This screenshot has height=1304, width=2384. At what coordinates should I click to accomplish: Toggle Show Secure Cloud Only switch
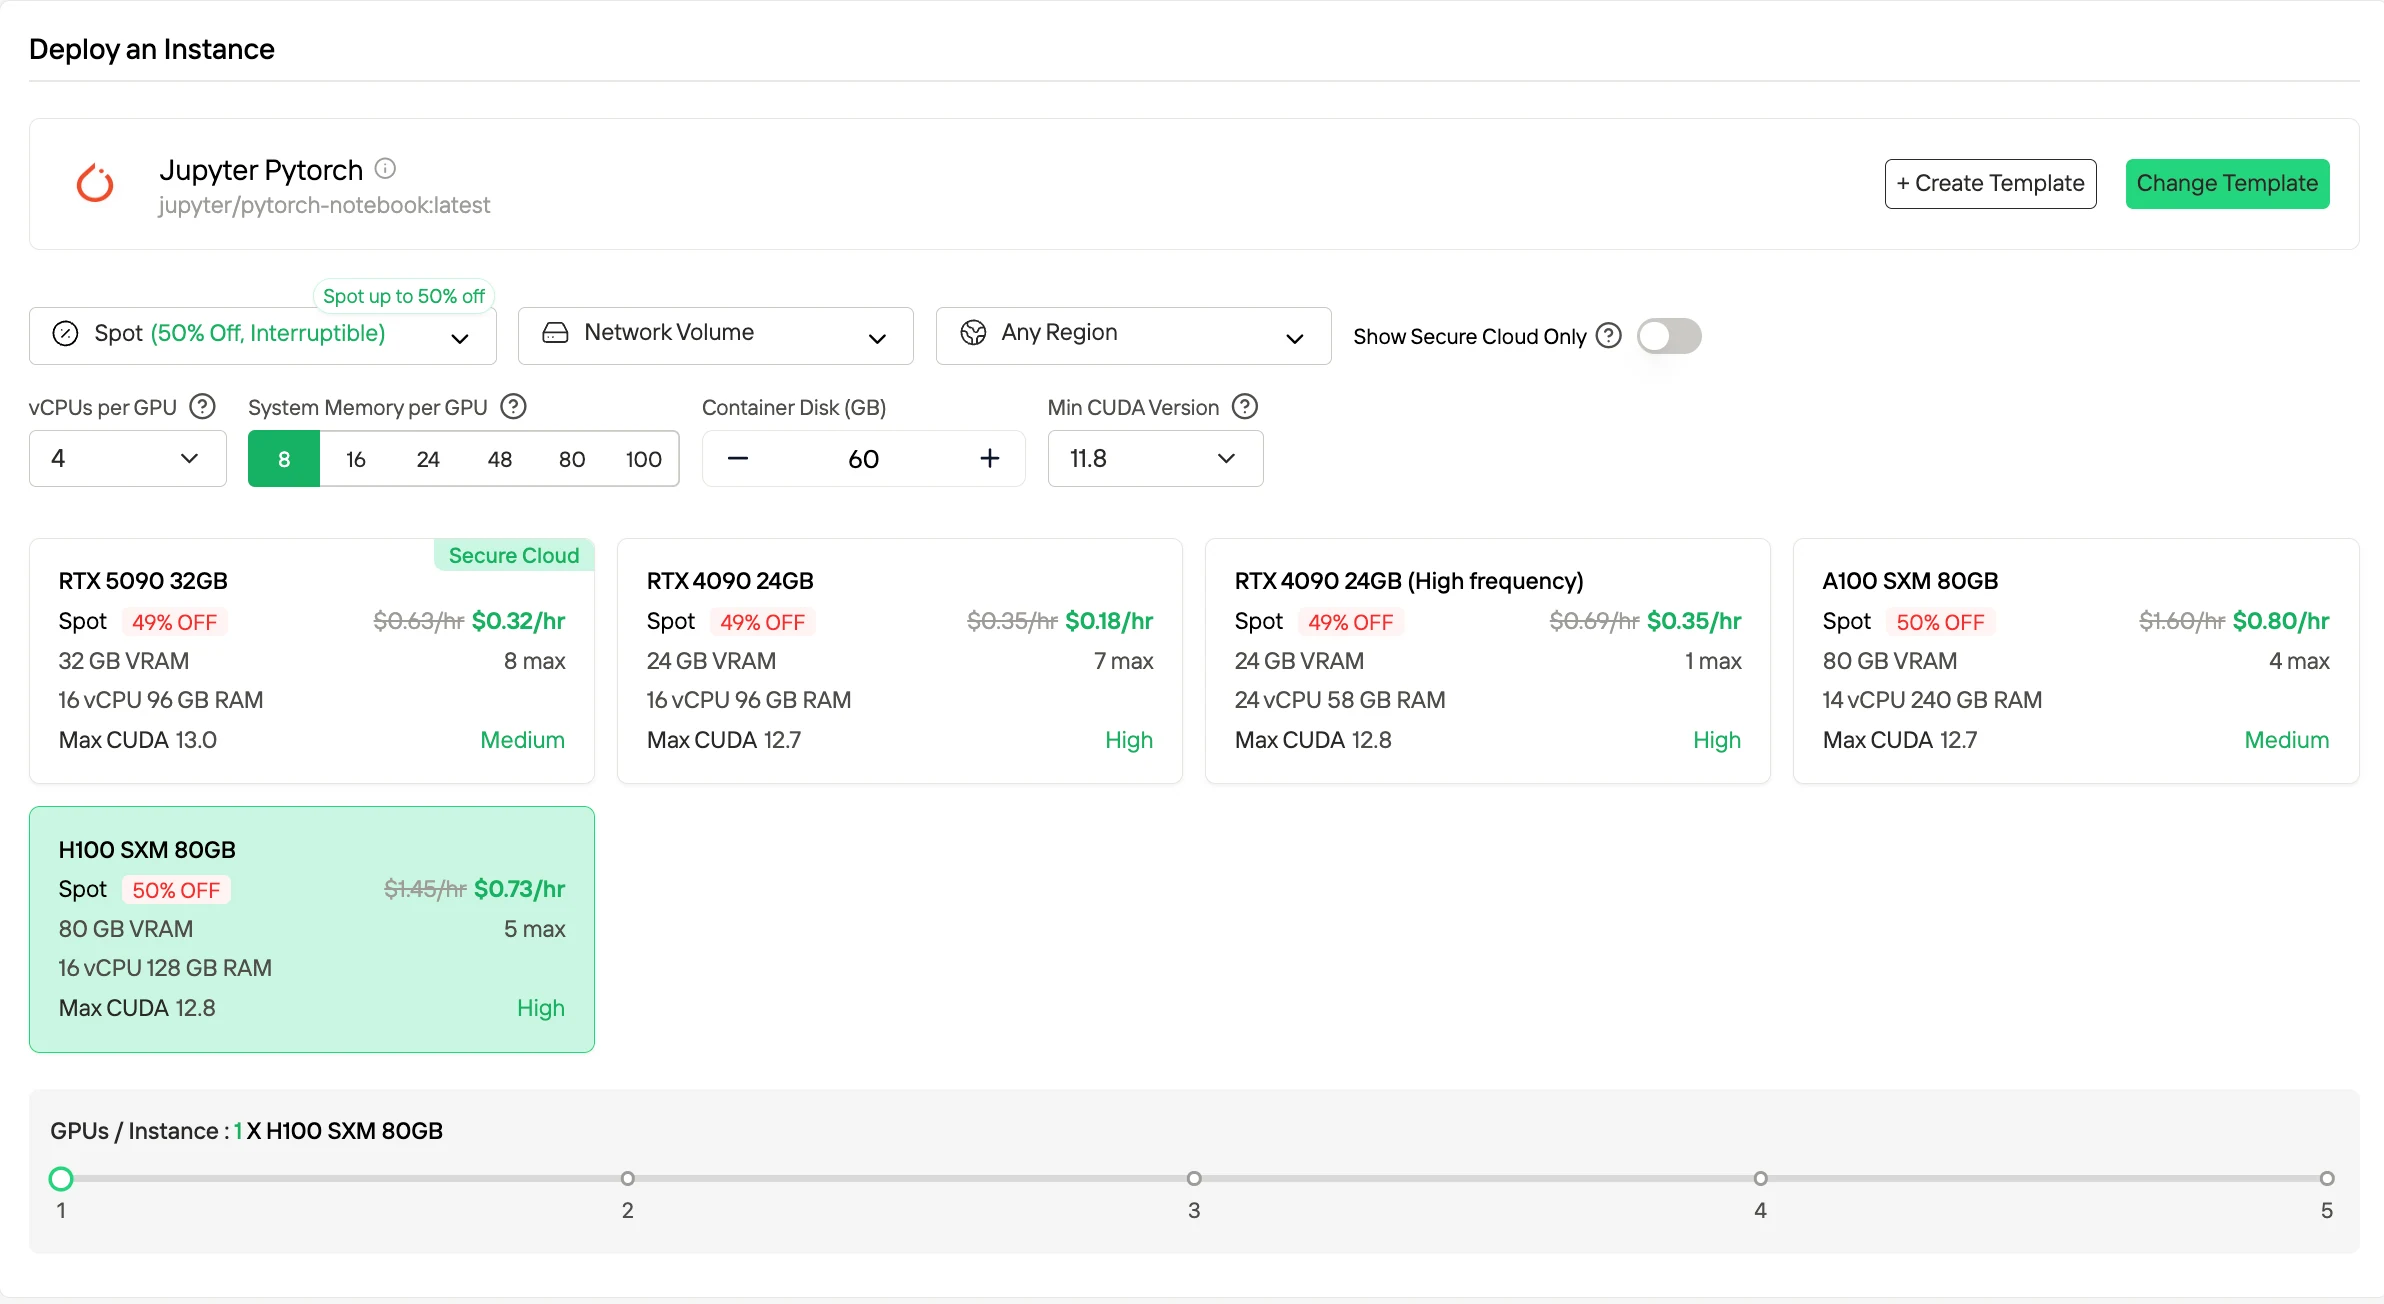click(1669, 336)
